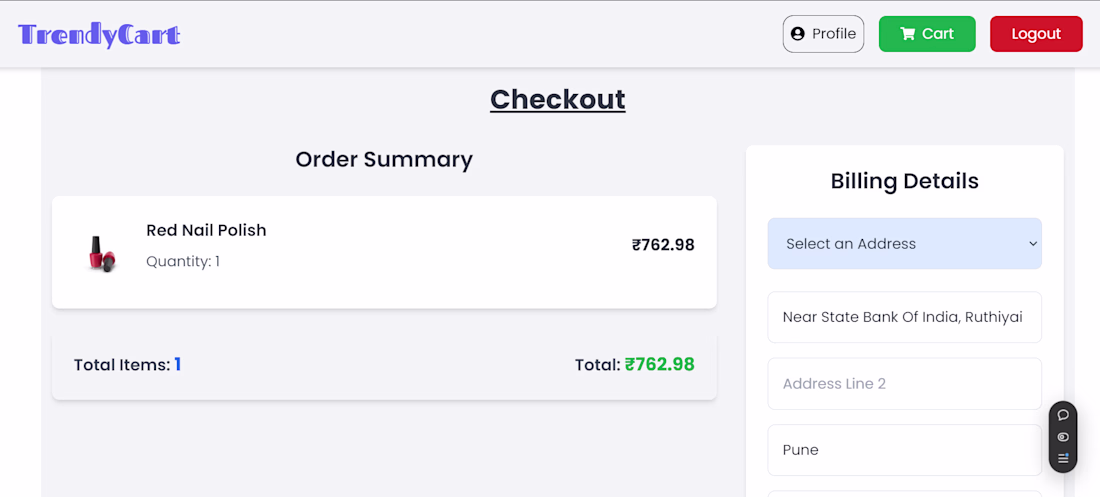Image resolution: width=1100 pixels, height=497 pixels.
Task: Click the address dropdown chevron arrow
Action: pyautogui.click(x=1033, y=244)
